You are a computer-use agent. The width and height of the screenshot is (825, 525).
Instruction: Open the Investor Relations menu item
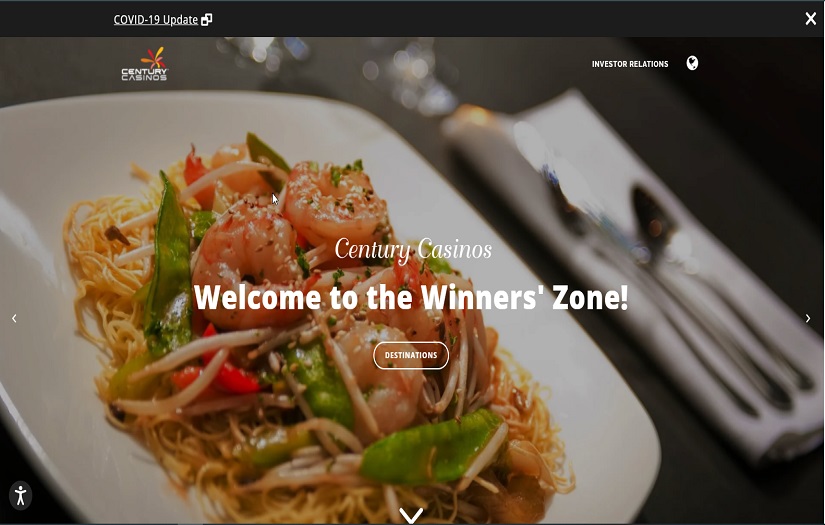point(630,64)
